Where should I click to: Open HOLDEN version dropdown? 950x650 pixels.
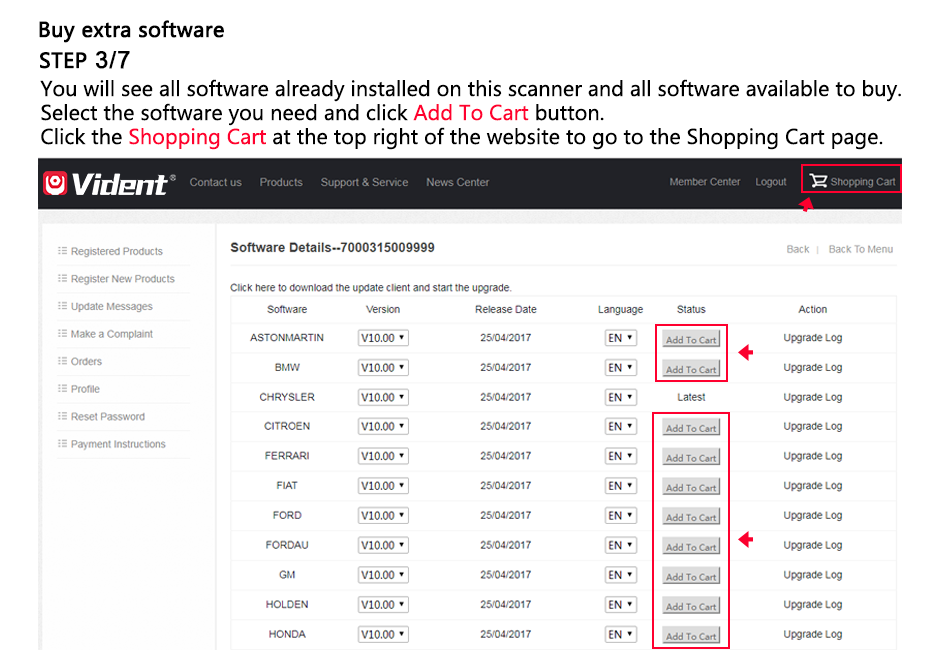[383, 605]
